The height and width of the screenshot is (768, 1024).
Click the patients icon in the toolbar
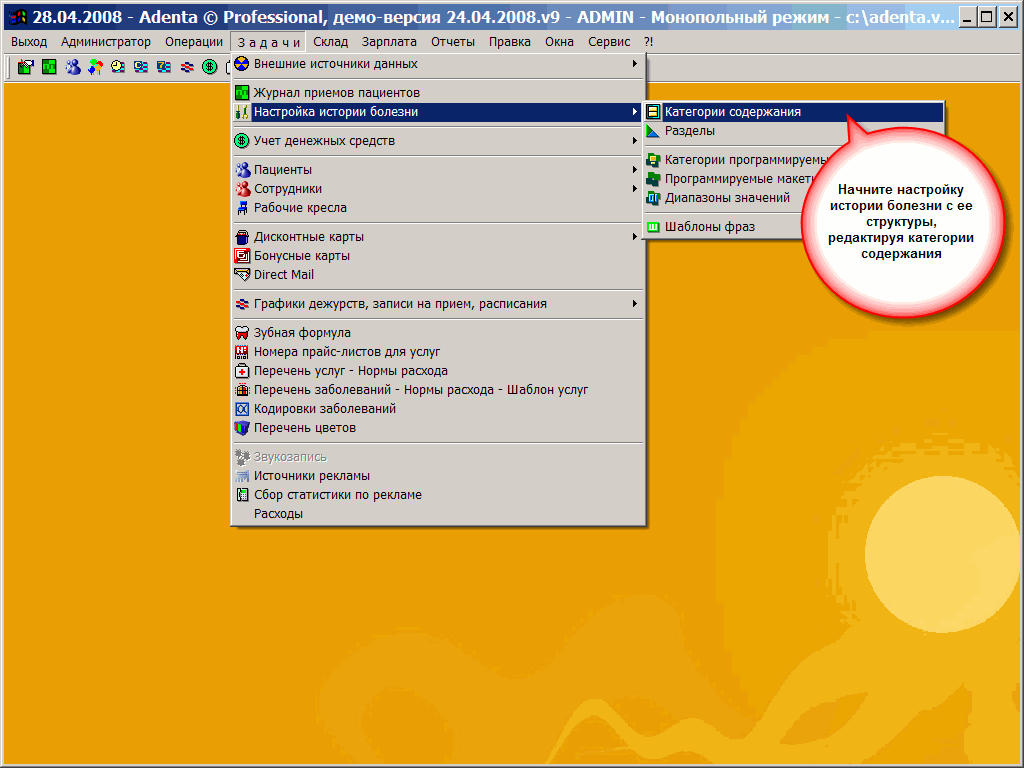coord(73,67)
